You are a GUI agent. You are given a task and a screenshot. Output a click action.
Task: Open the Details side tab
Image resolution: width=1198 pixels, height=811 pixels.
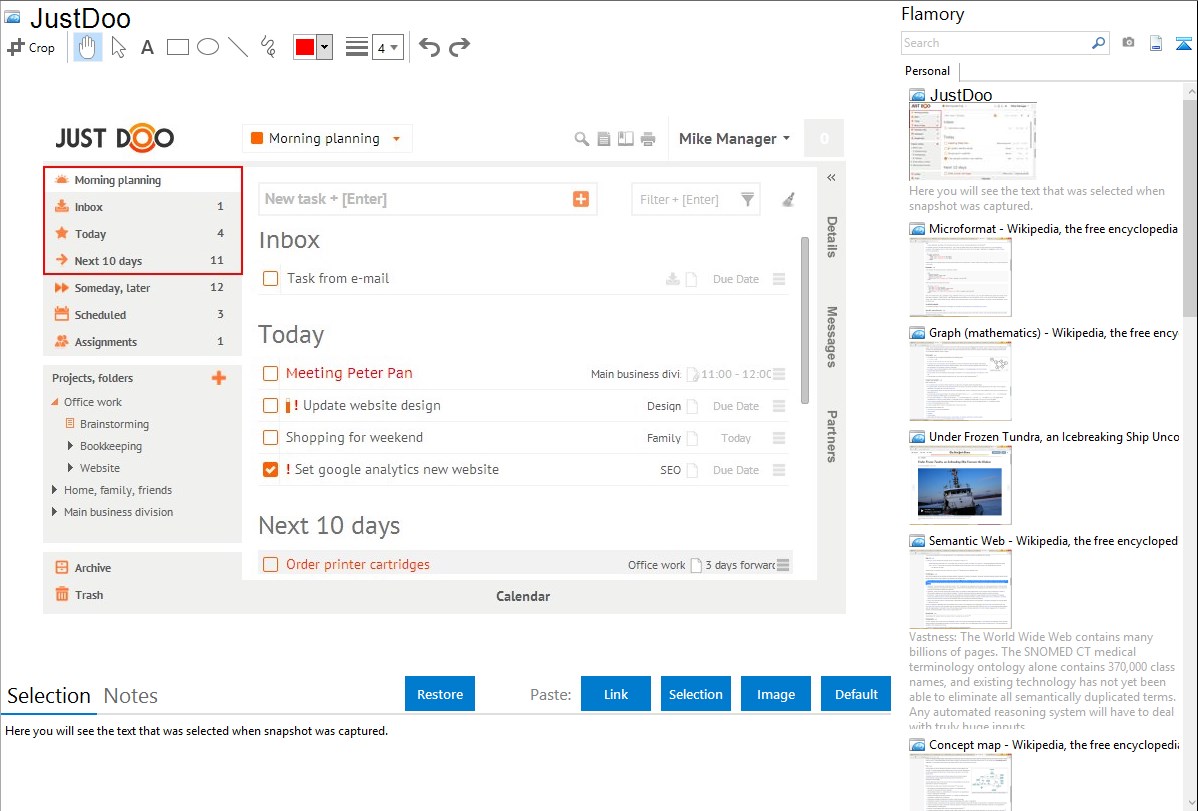pos(831,237)
